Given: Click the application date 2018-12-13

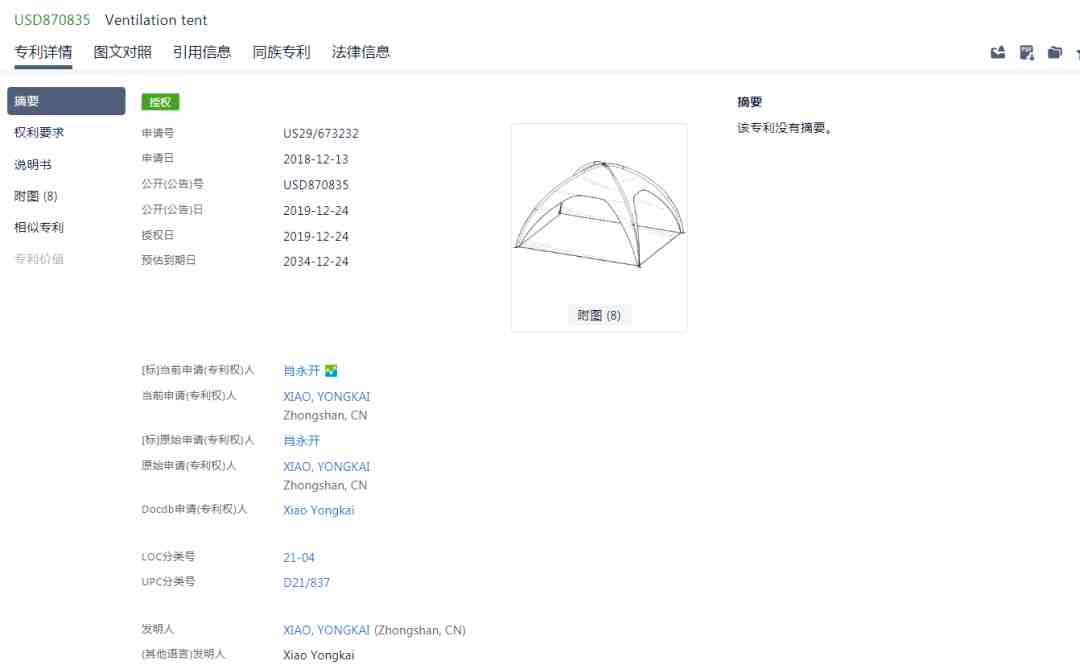Looking at the screenshot, I should click(315, 159).
